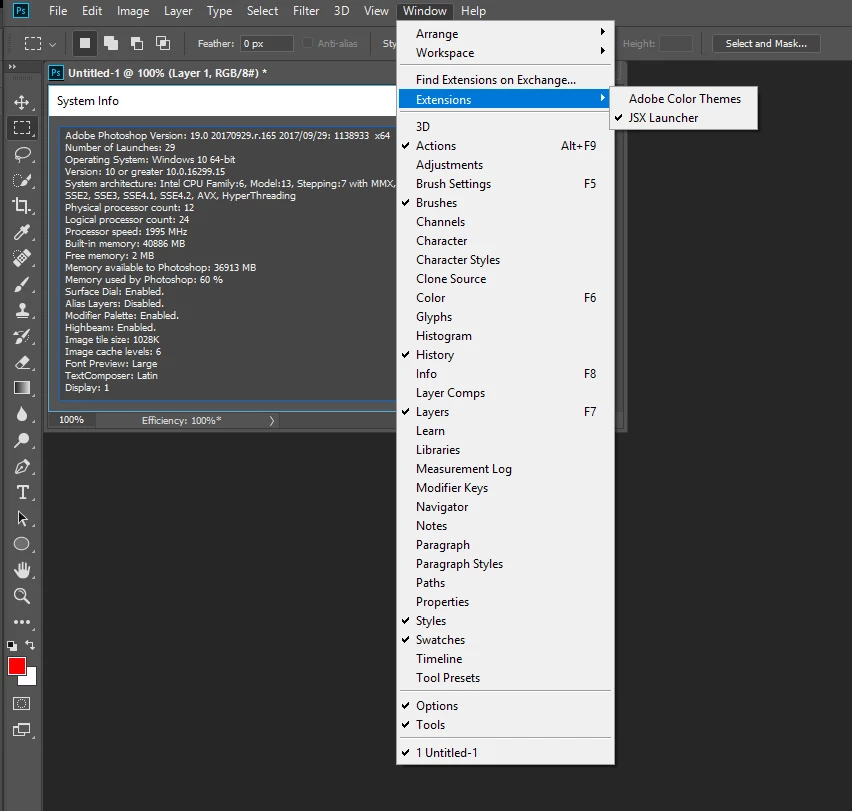Select the Move tool
This screenshot has height=811, width=852.
(22, 102)
